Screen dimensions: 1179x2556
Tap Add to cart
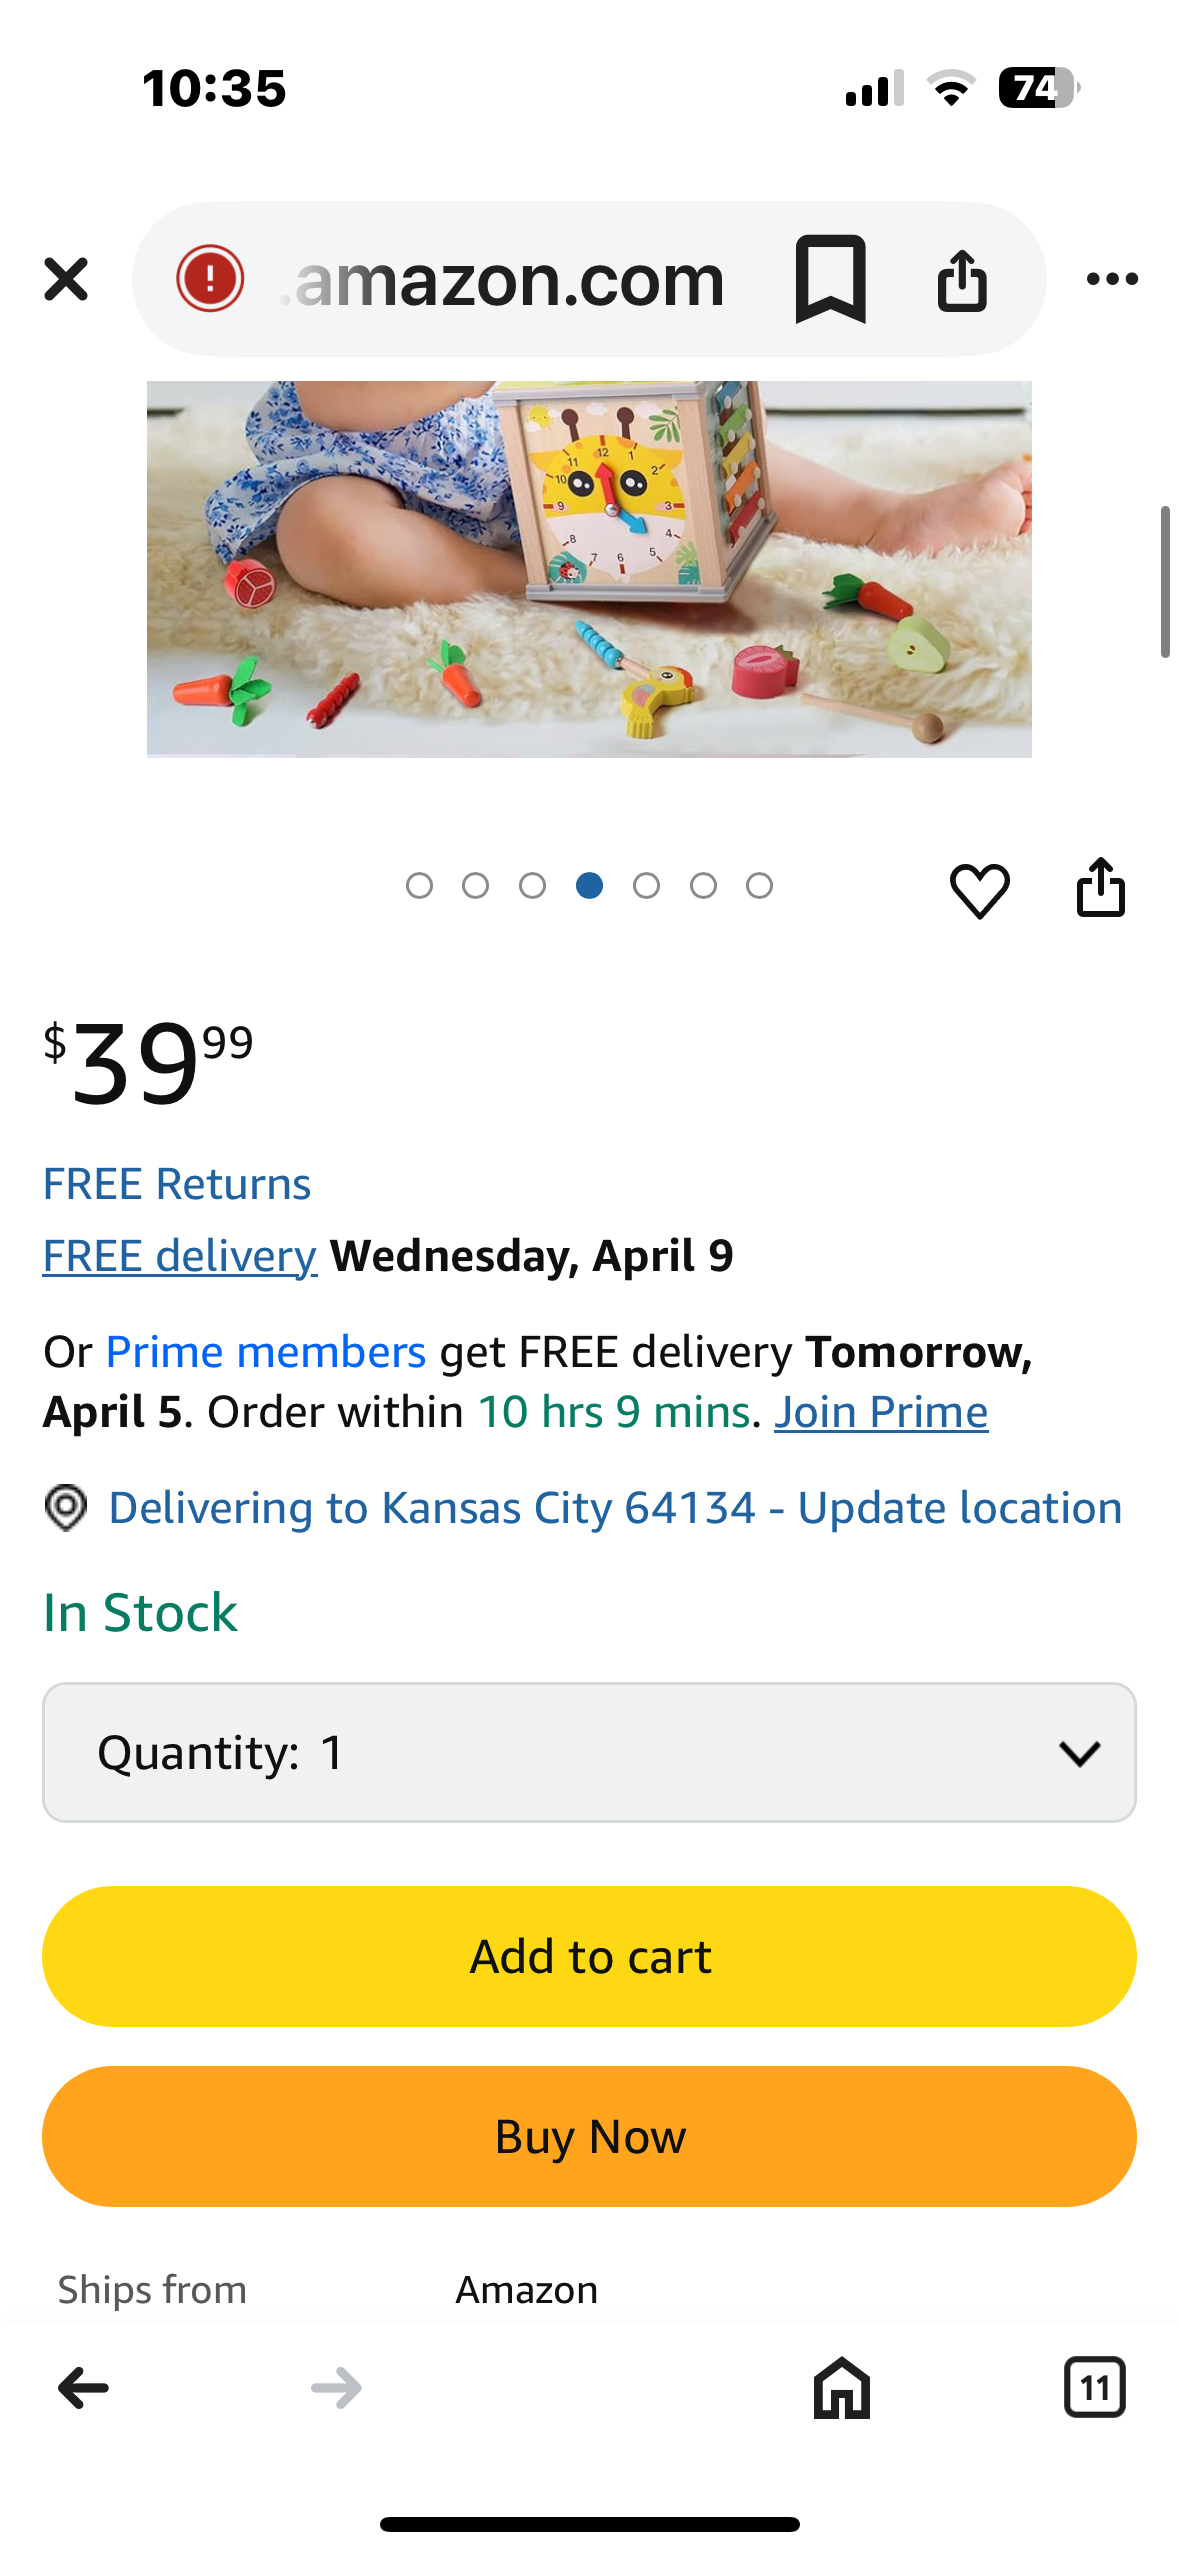coord(589,1956)
